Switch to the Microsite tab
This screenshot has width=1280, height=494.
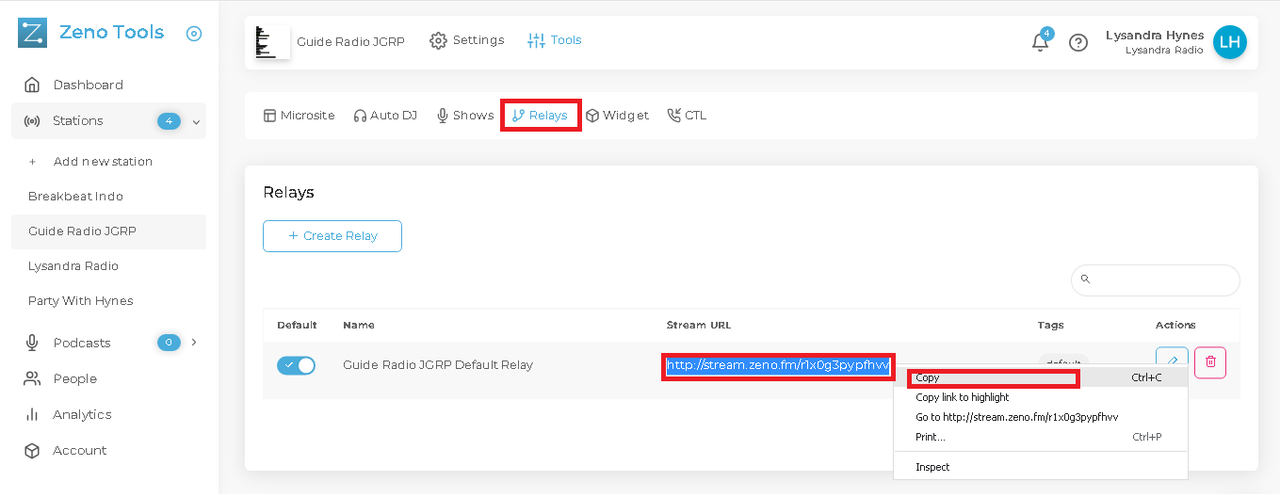(x=299, y=115)
